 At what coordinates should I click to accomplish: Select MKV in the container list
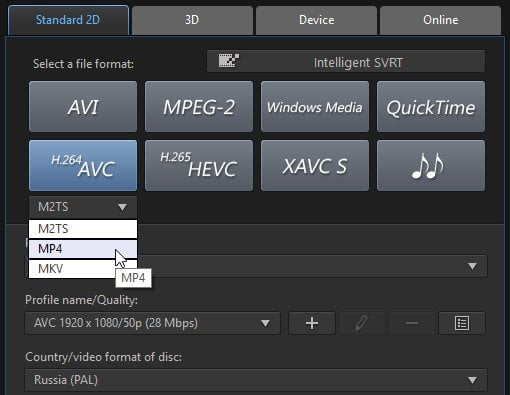83,269
